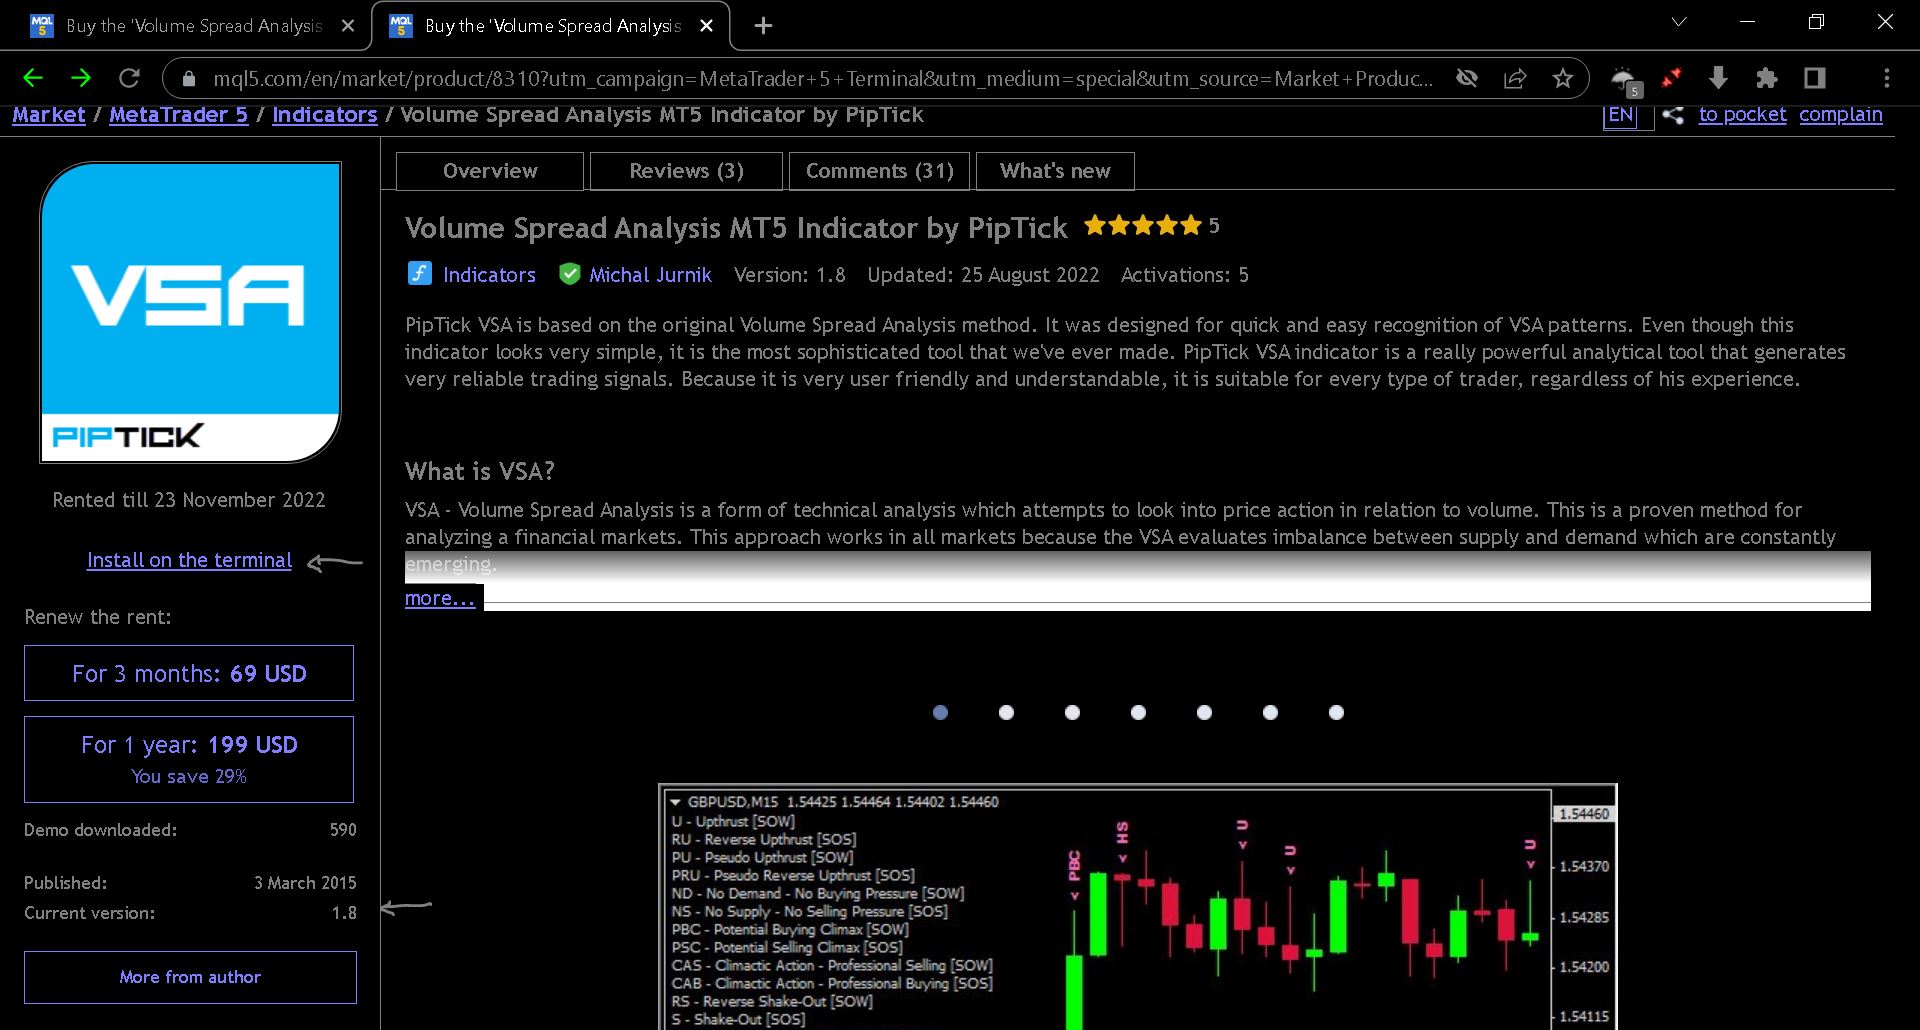The height and width of the screenshot is (1030, 1920).
Task: Open the Indicators category link
Action: 489,275
